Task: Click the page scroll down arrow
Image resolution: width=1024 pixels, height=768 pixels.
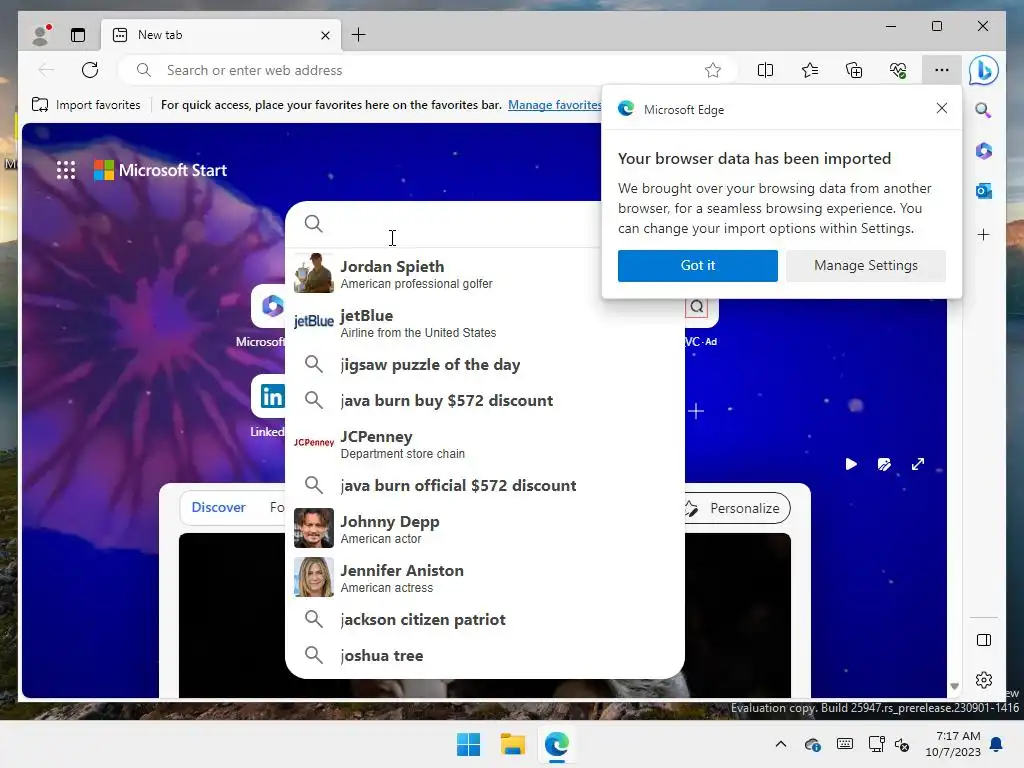Action: point(954,686)
